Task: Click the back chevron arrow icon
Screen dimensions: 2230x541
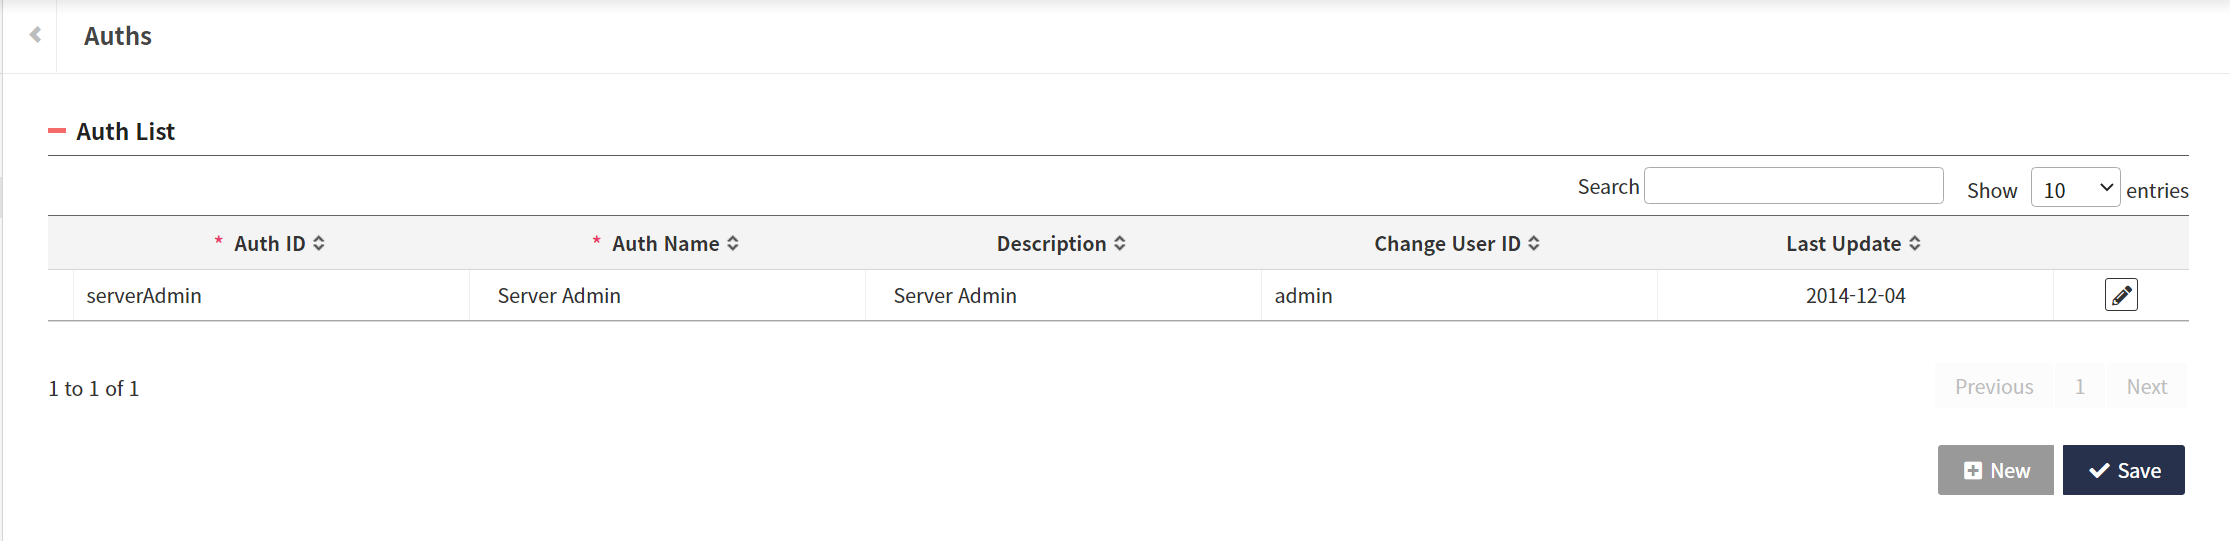Action: click(35, 35)
